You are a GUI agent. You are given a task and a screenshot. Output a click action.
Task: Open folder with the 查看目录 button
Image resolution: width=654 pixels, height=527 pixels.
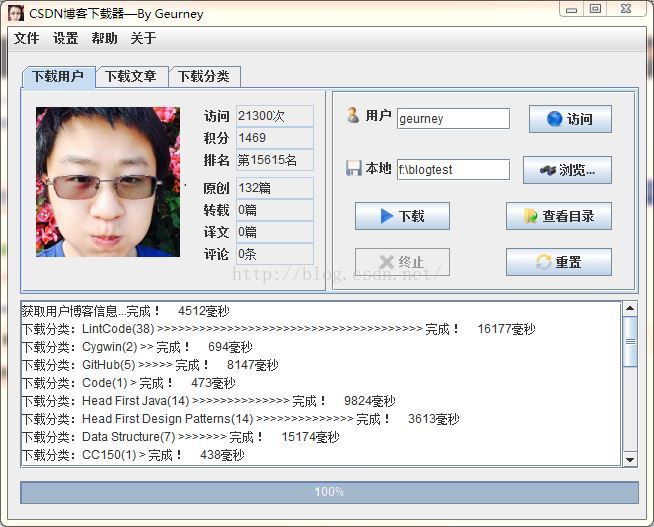(559, 216)
